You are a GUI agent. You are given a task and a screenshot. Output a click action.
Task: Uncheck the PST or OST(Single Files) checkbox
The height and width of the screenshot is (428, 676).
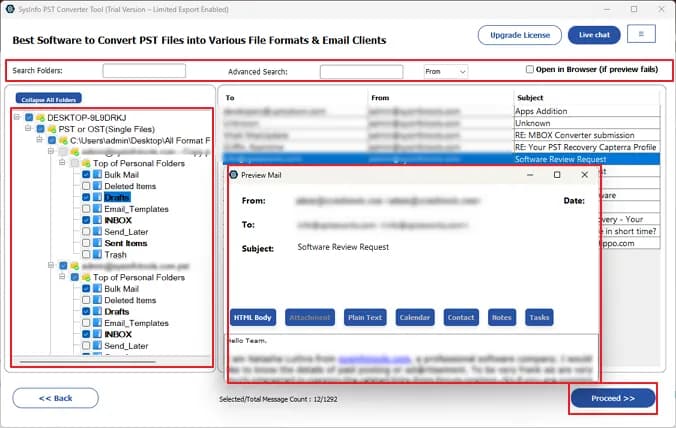click(x=41, y=129)
